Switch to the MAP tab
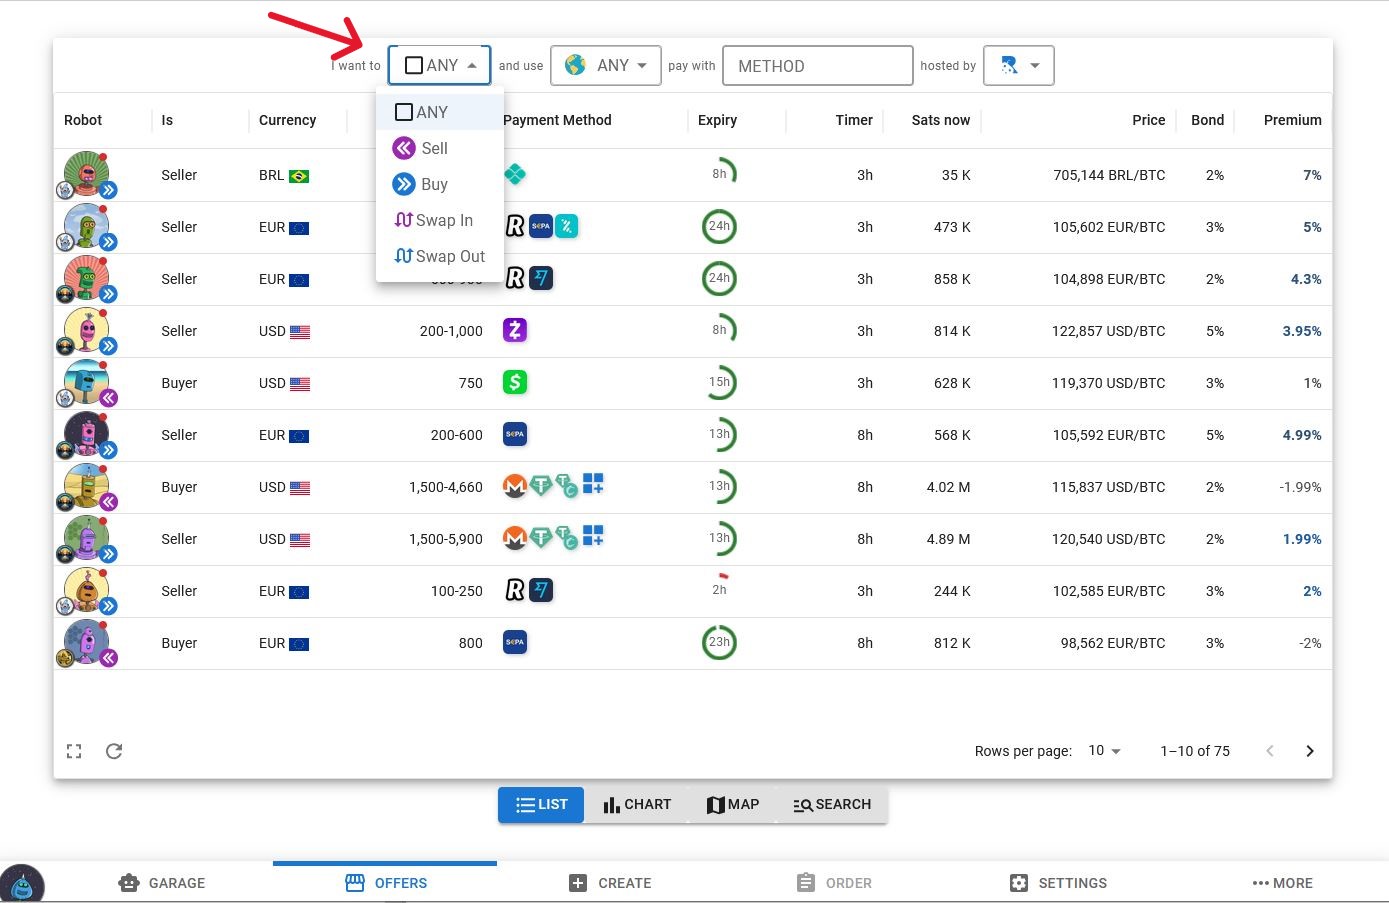 pyautogui.click(x=732, y=804)
